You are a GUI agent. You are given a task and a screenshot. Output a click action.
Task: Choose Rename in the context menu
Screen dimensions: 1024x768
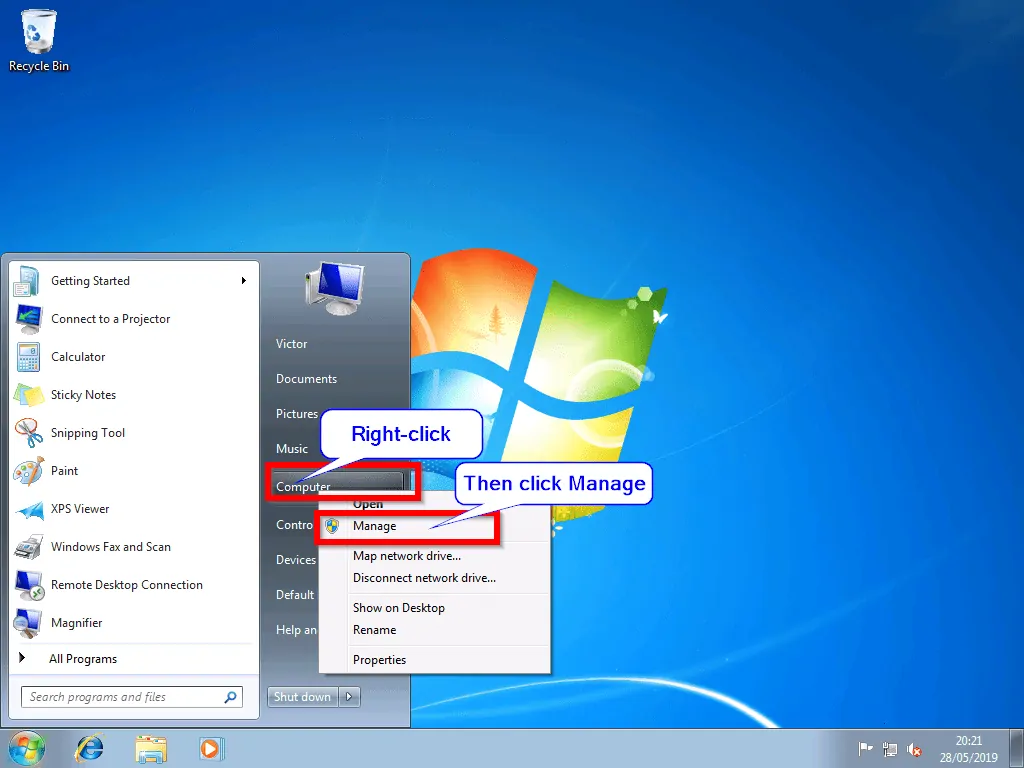pyautogui.click(x=374, y=630)
